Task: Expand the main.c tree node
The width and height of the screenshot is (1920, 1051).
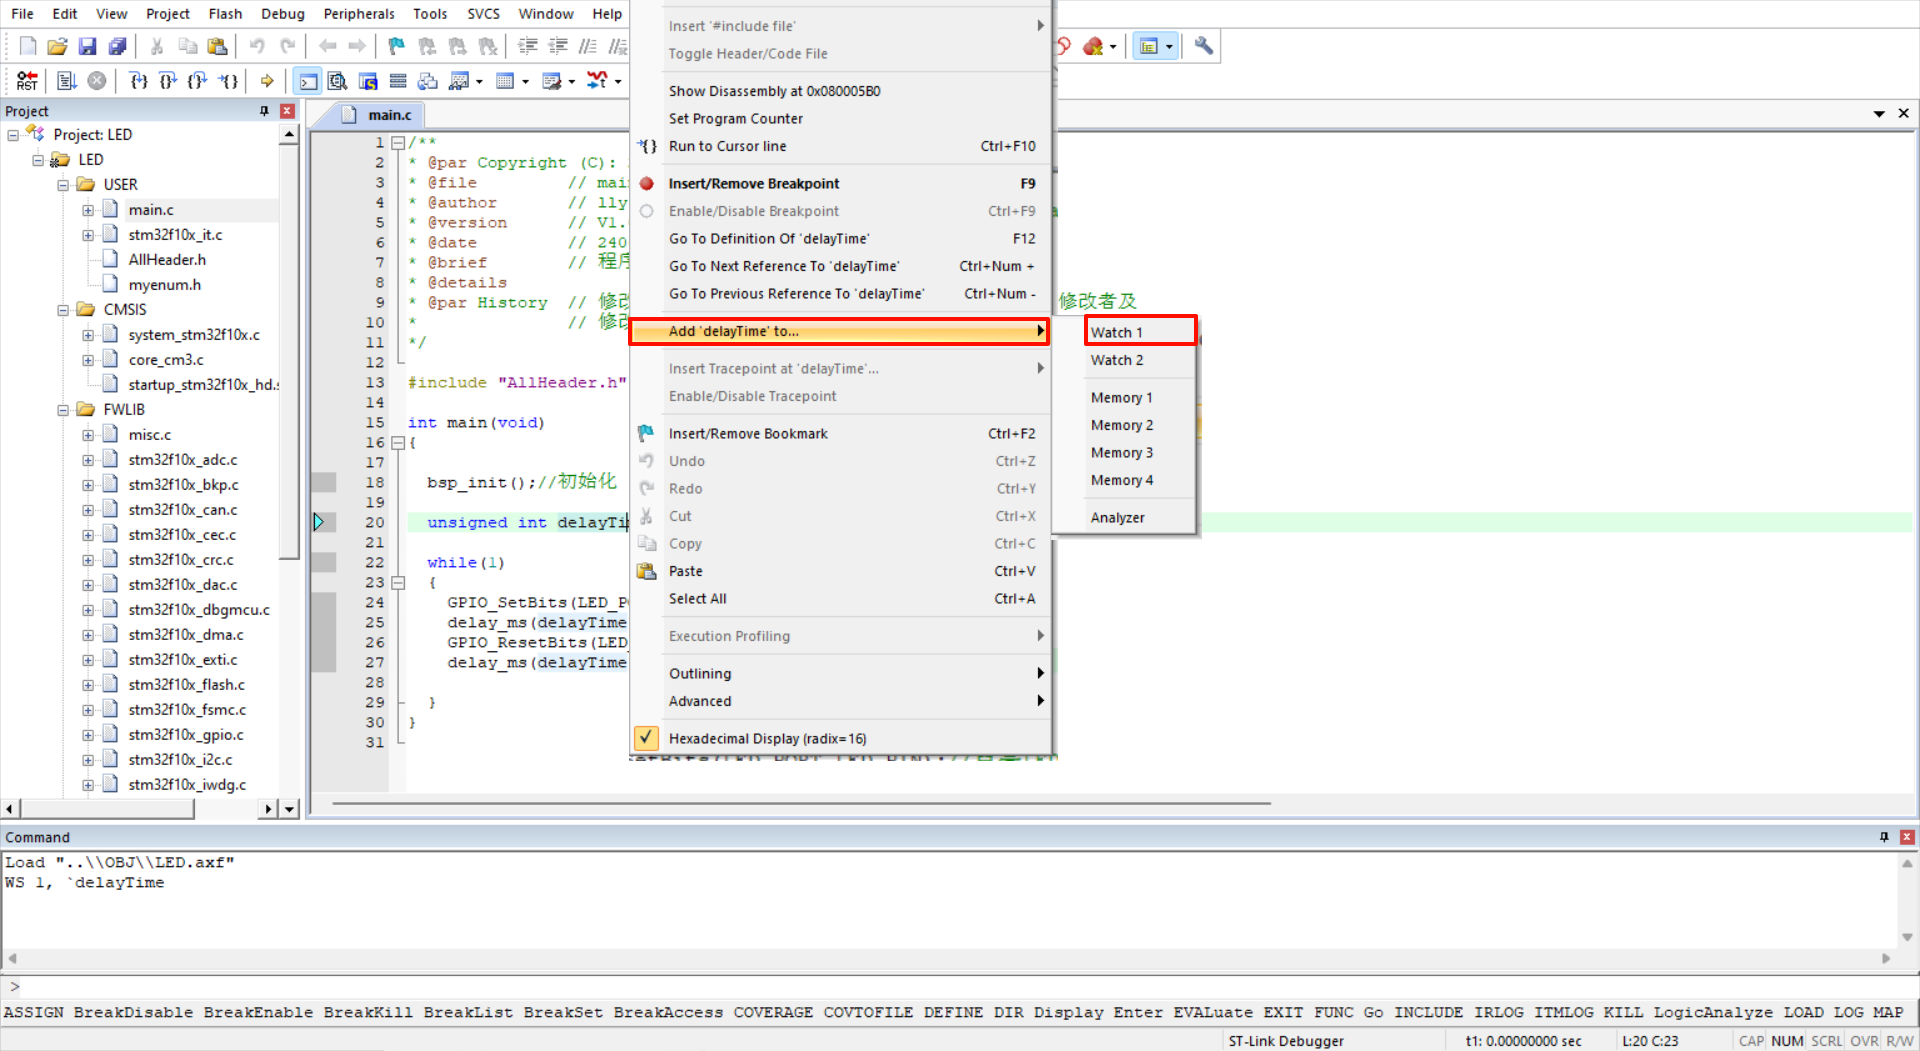Action: click(x=88, y=210)
